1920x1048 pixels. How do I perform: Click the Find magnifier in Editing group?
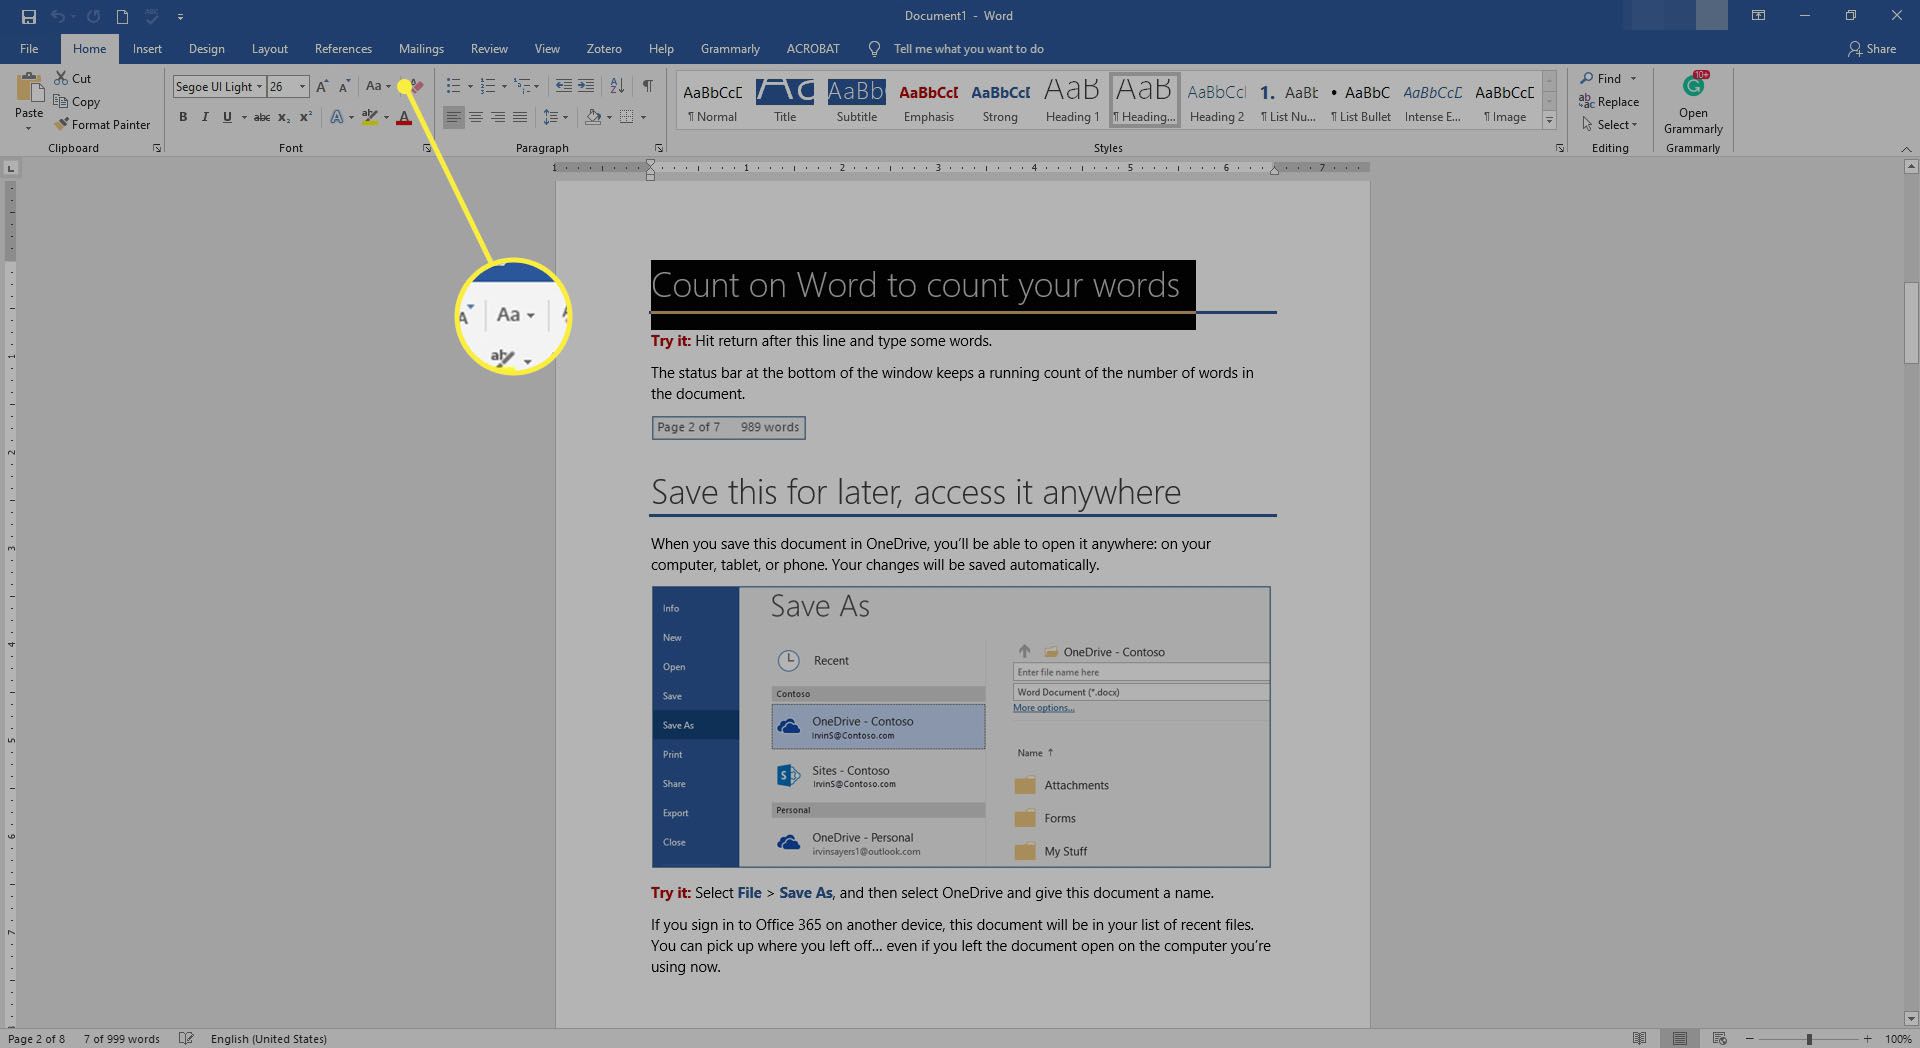(1587, 78)
